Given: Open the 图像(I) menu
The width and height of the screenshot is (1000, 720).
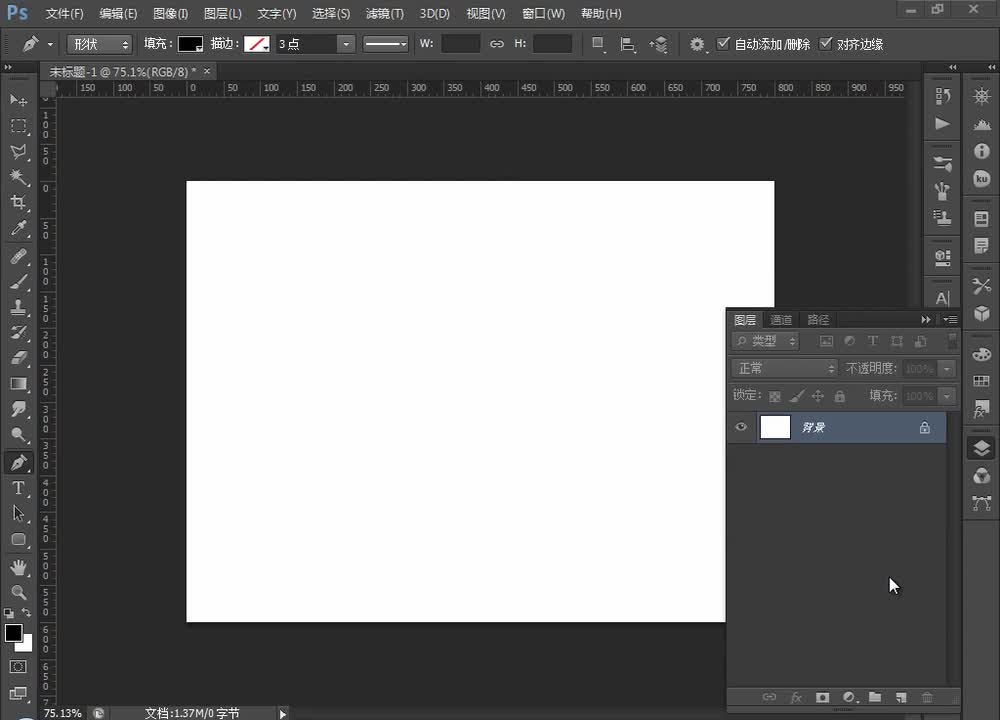Looking at the screenshot, I should [x=170, y=13].
